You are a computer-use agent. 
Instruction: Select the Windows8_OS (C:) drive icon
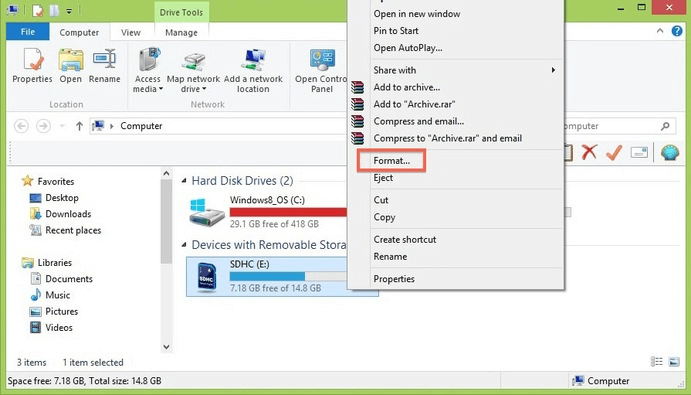click(x=207, y=212)
